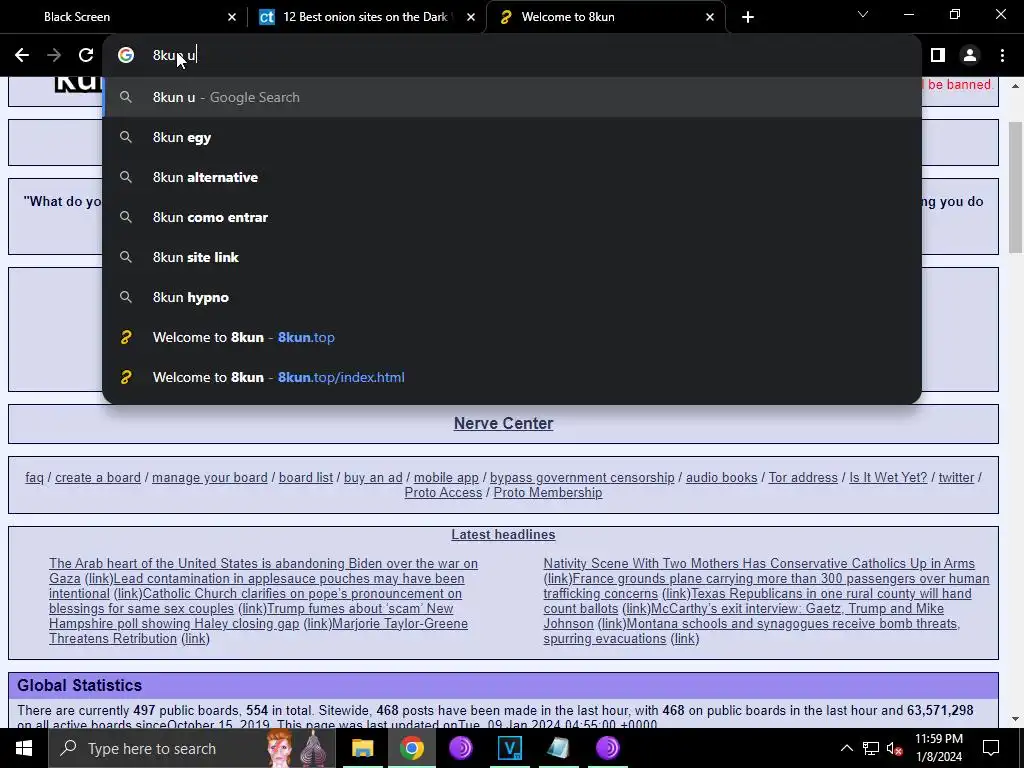This screenshot has height=768, width=1024.
Task: Open the blue V app in taskbar
Action: click(509, 748)
